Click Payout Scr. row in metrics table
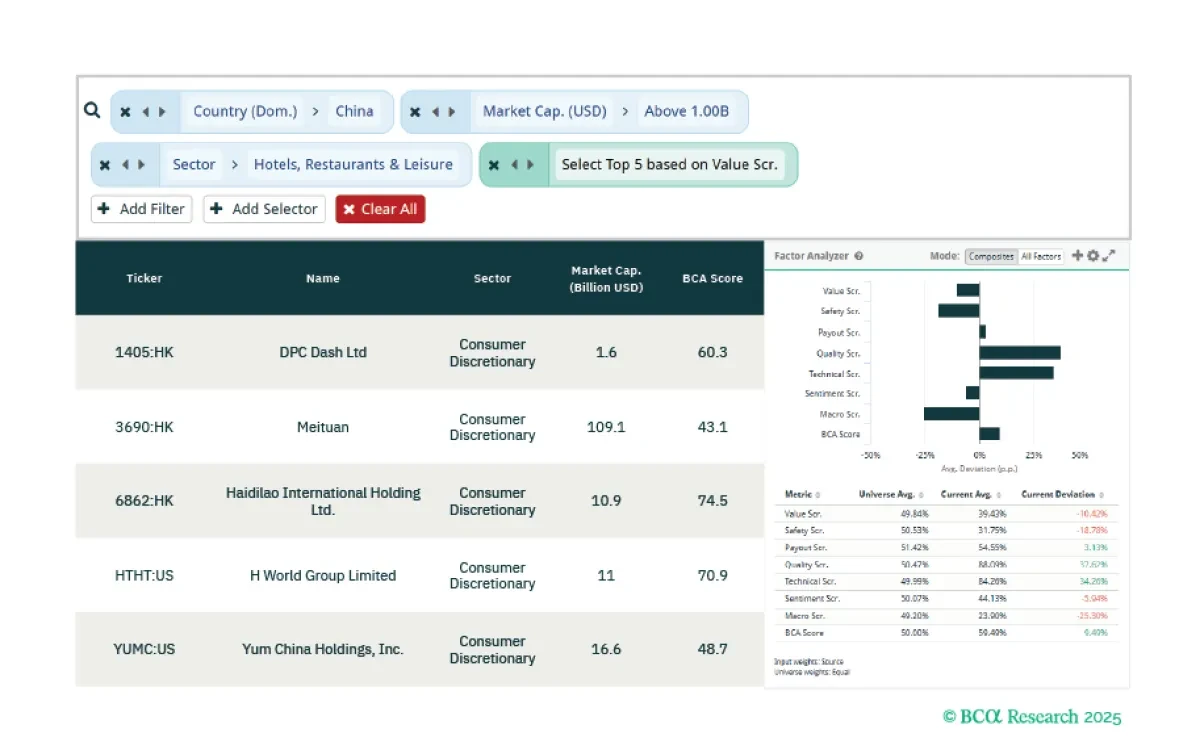This screenshot has width=1200, height=754. click(x=946, y=548)
